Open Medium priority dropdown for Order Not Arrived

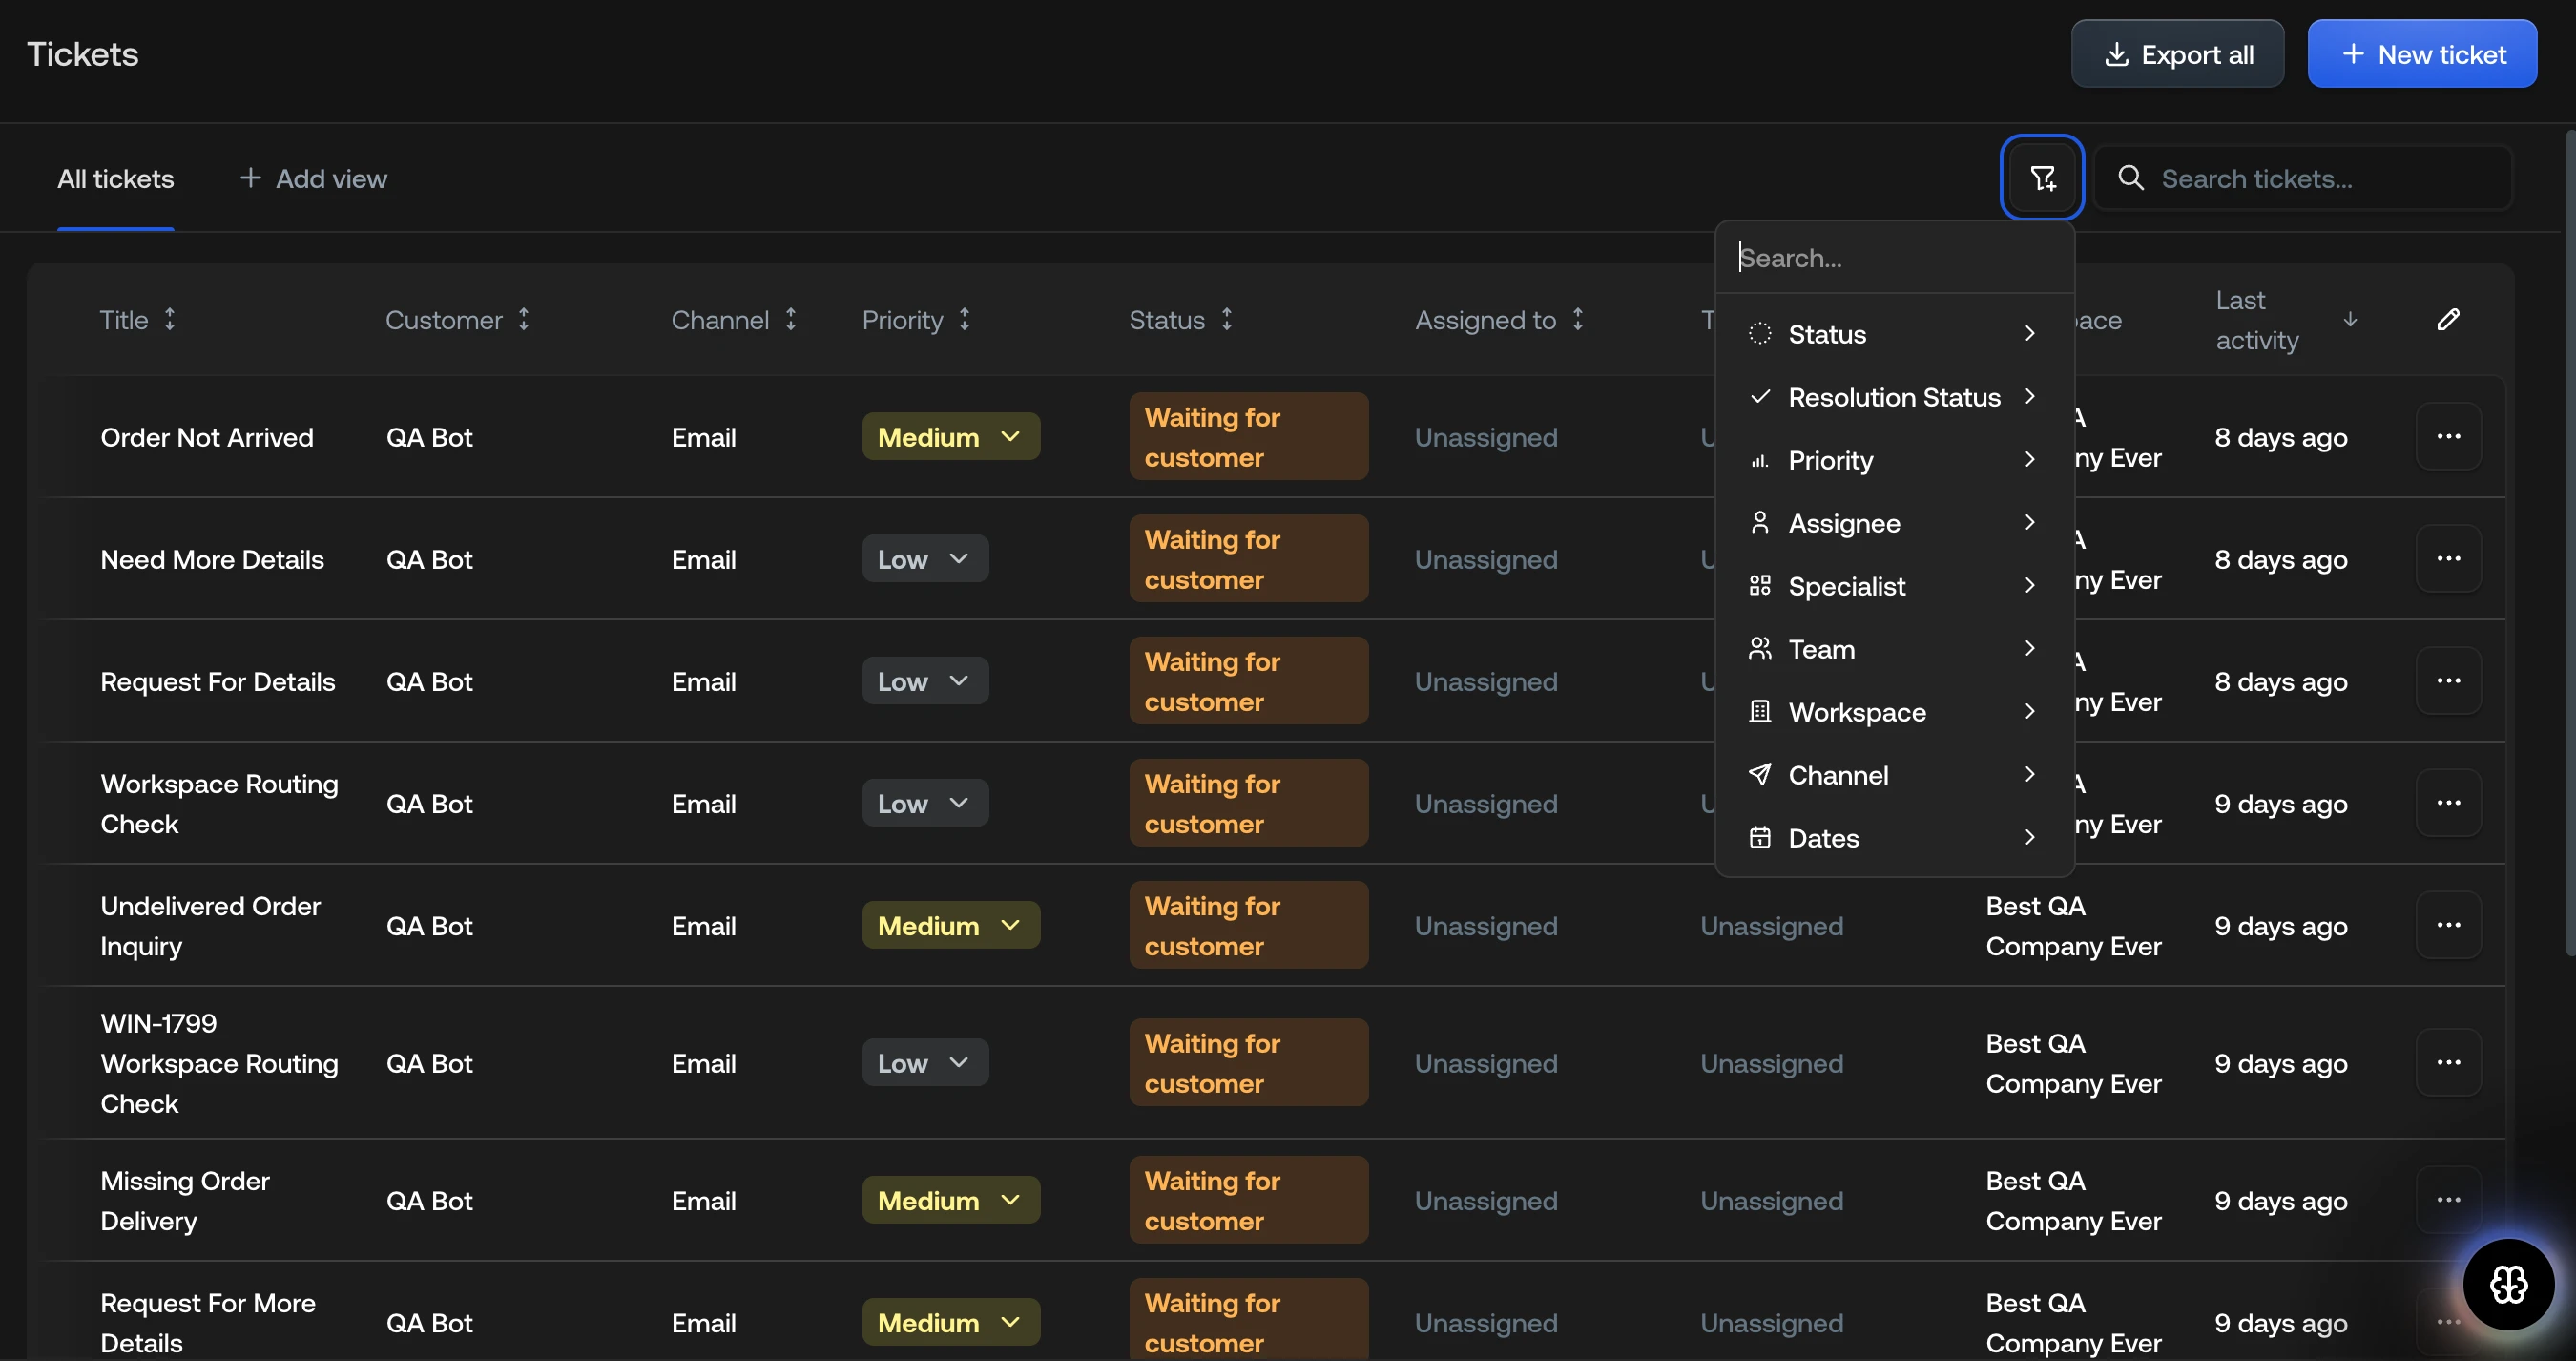click(x=950, y=436)
